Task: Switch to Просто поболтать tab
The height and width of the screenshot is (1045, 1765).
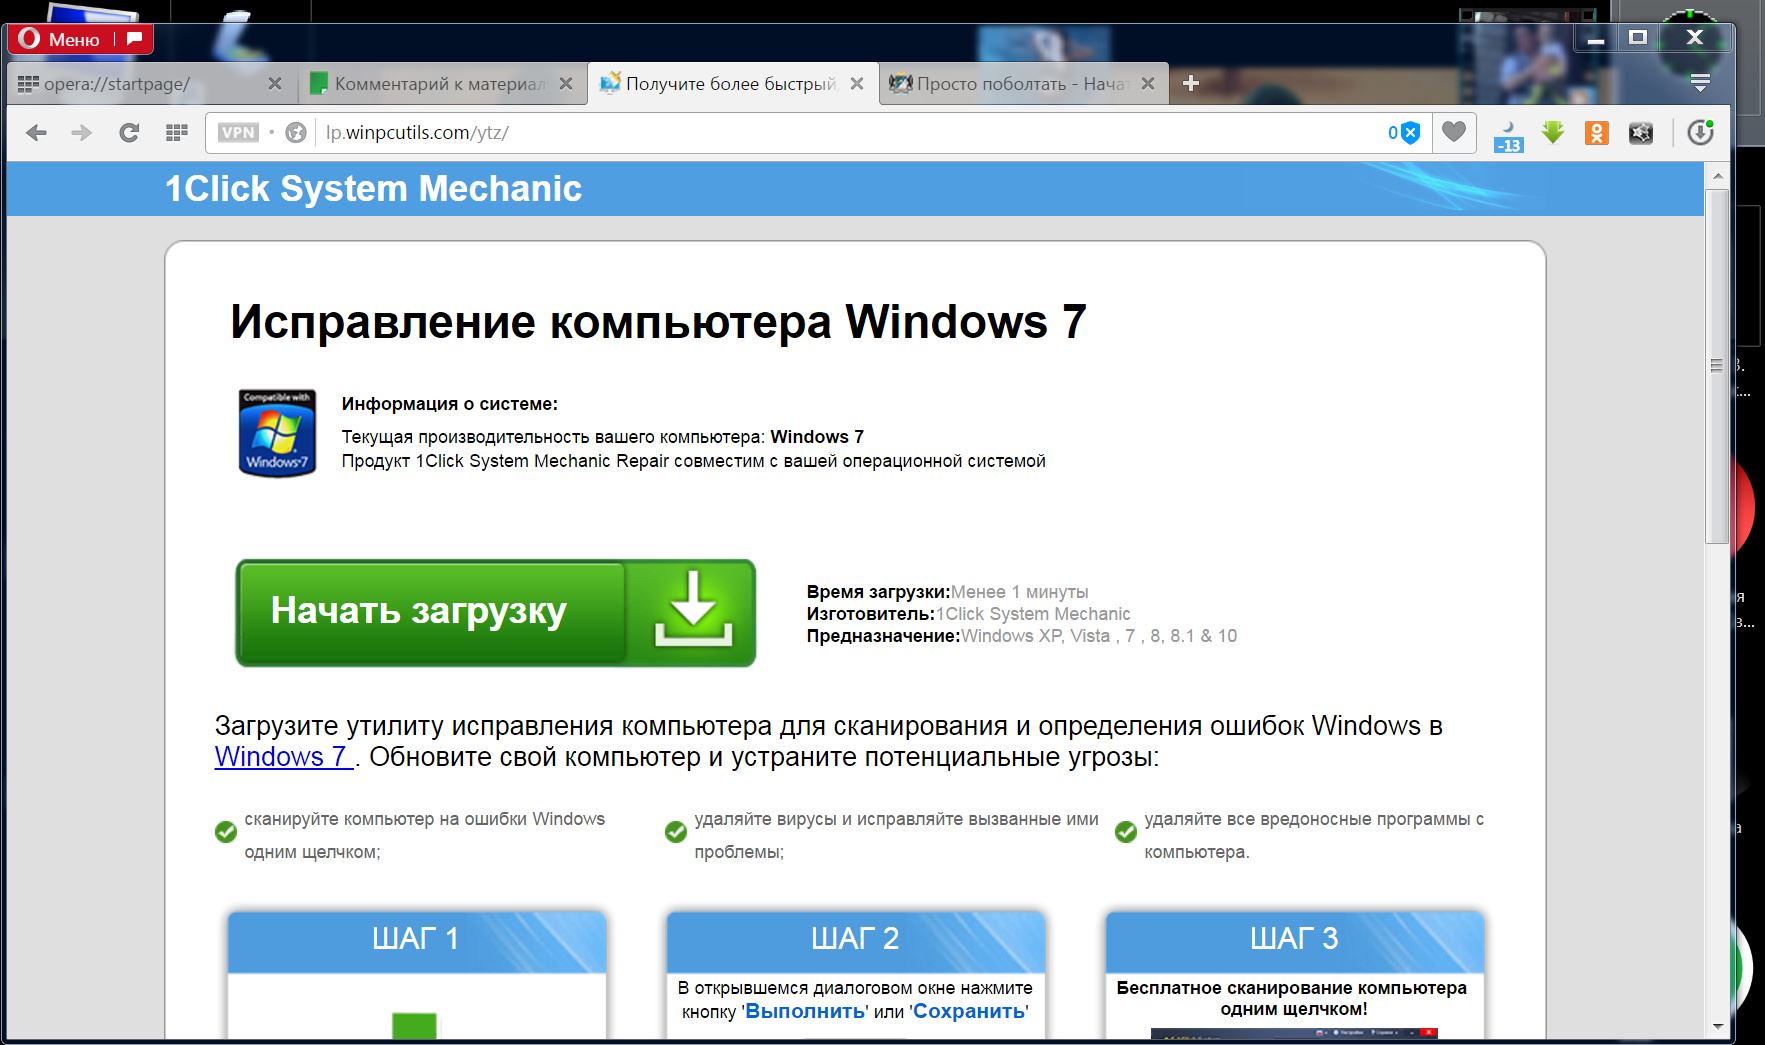Action: 1010,84
